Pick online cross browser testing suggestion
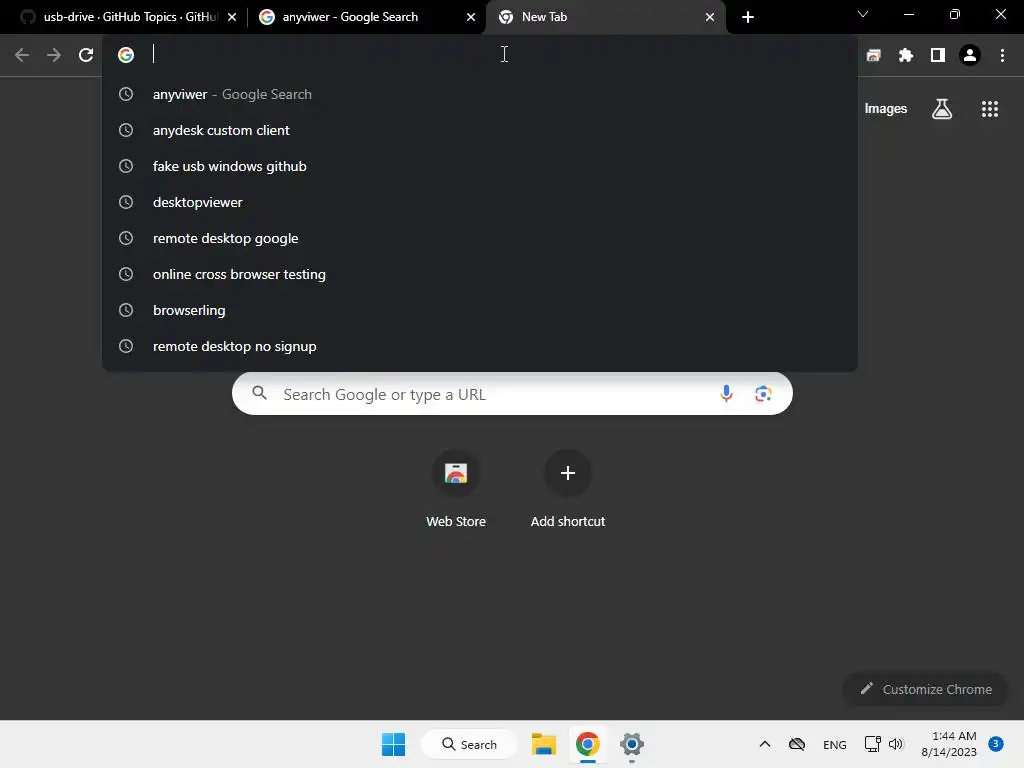1024x768 pixels. (x=480, y=274)
